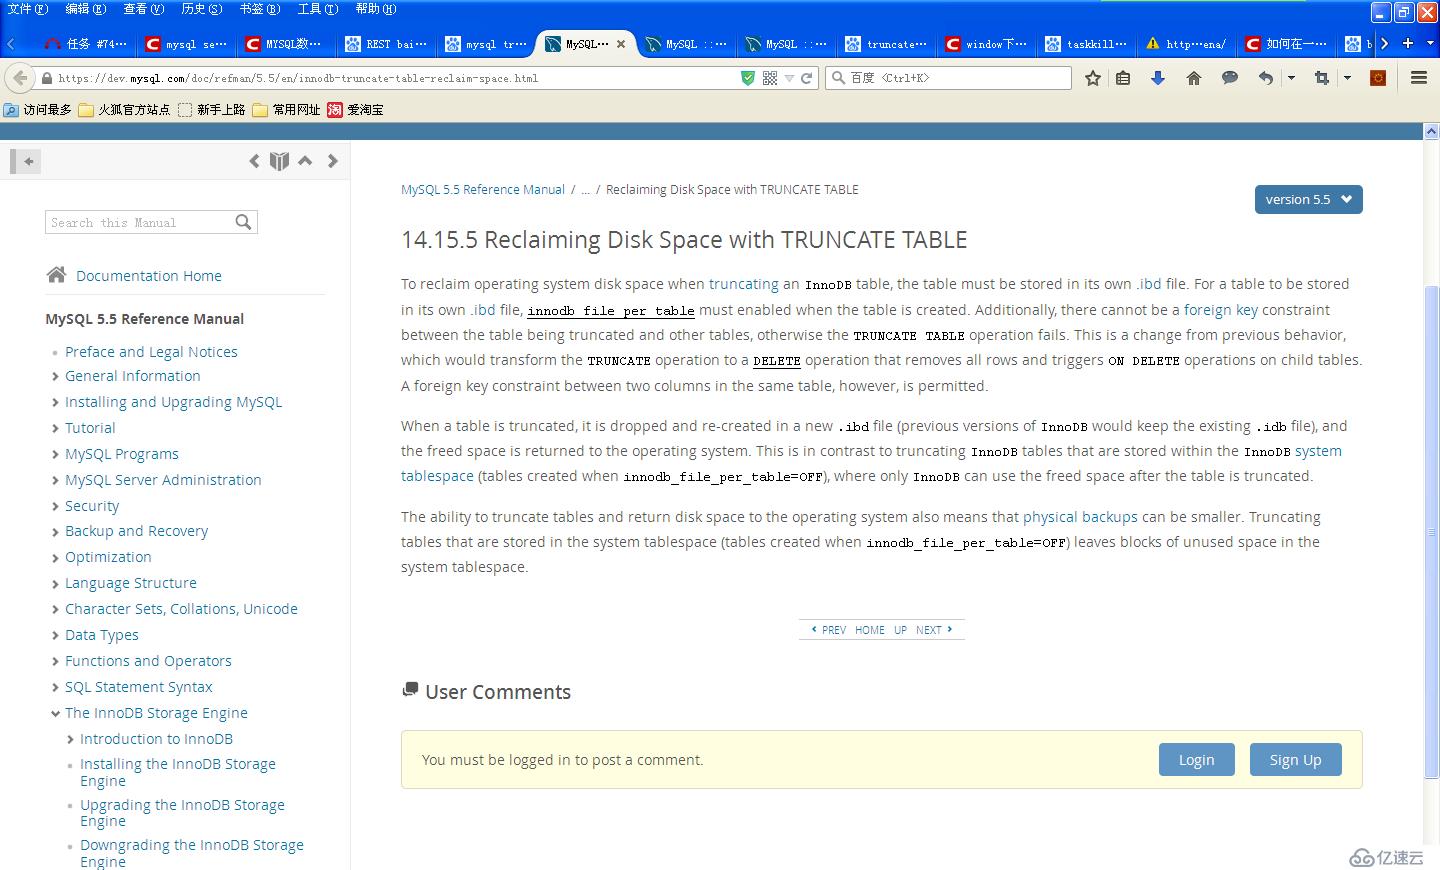1440x870 pixels.
Task: Click the page vertical scrollbar thumb
Action: click(x=1431, y=532)
